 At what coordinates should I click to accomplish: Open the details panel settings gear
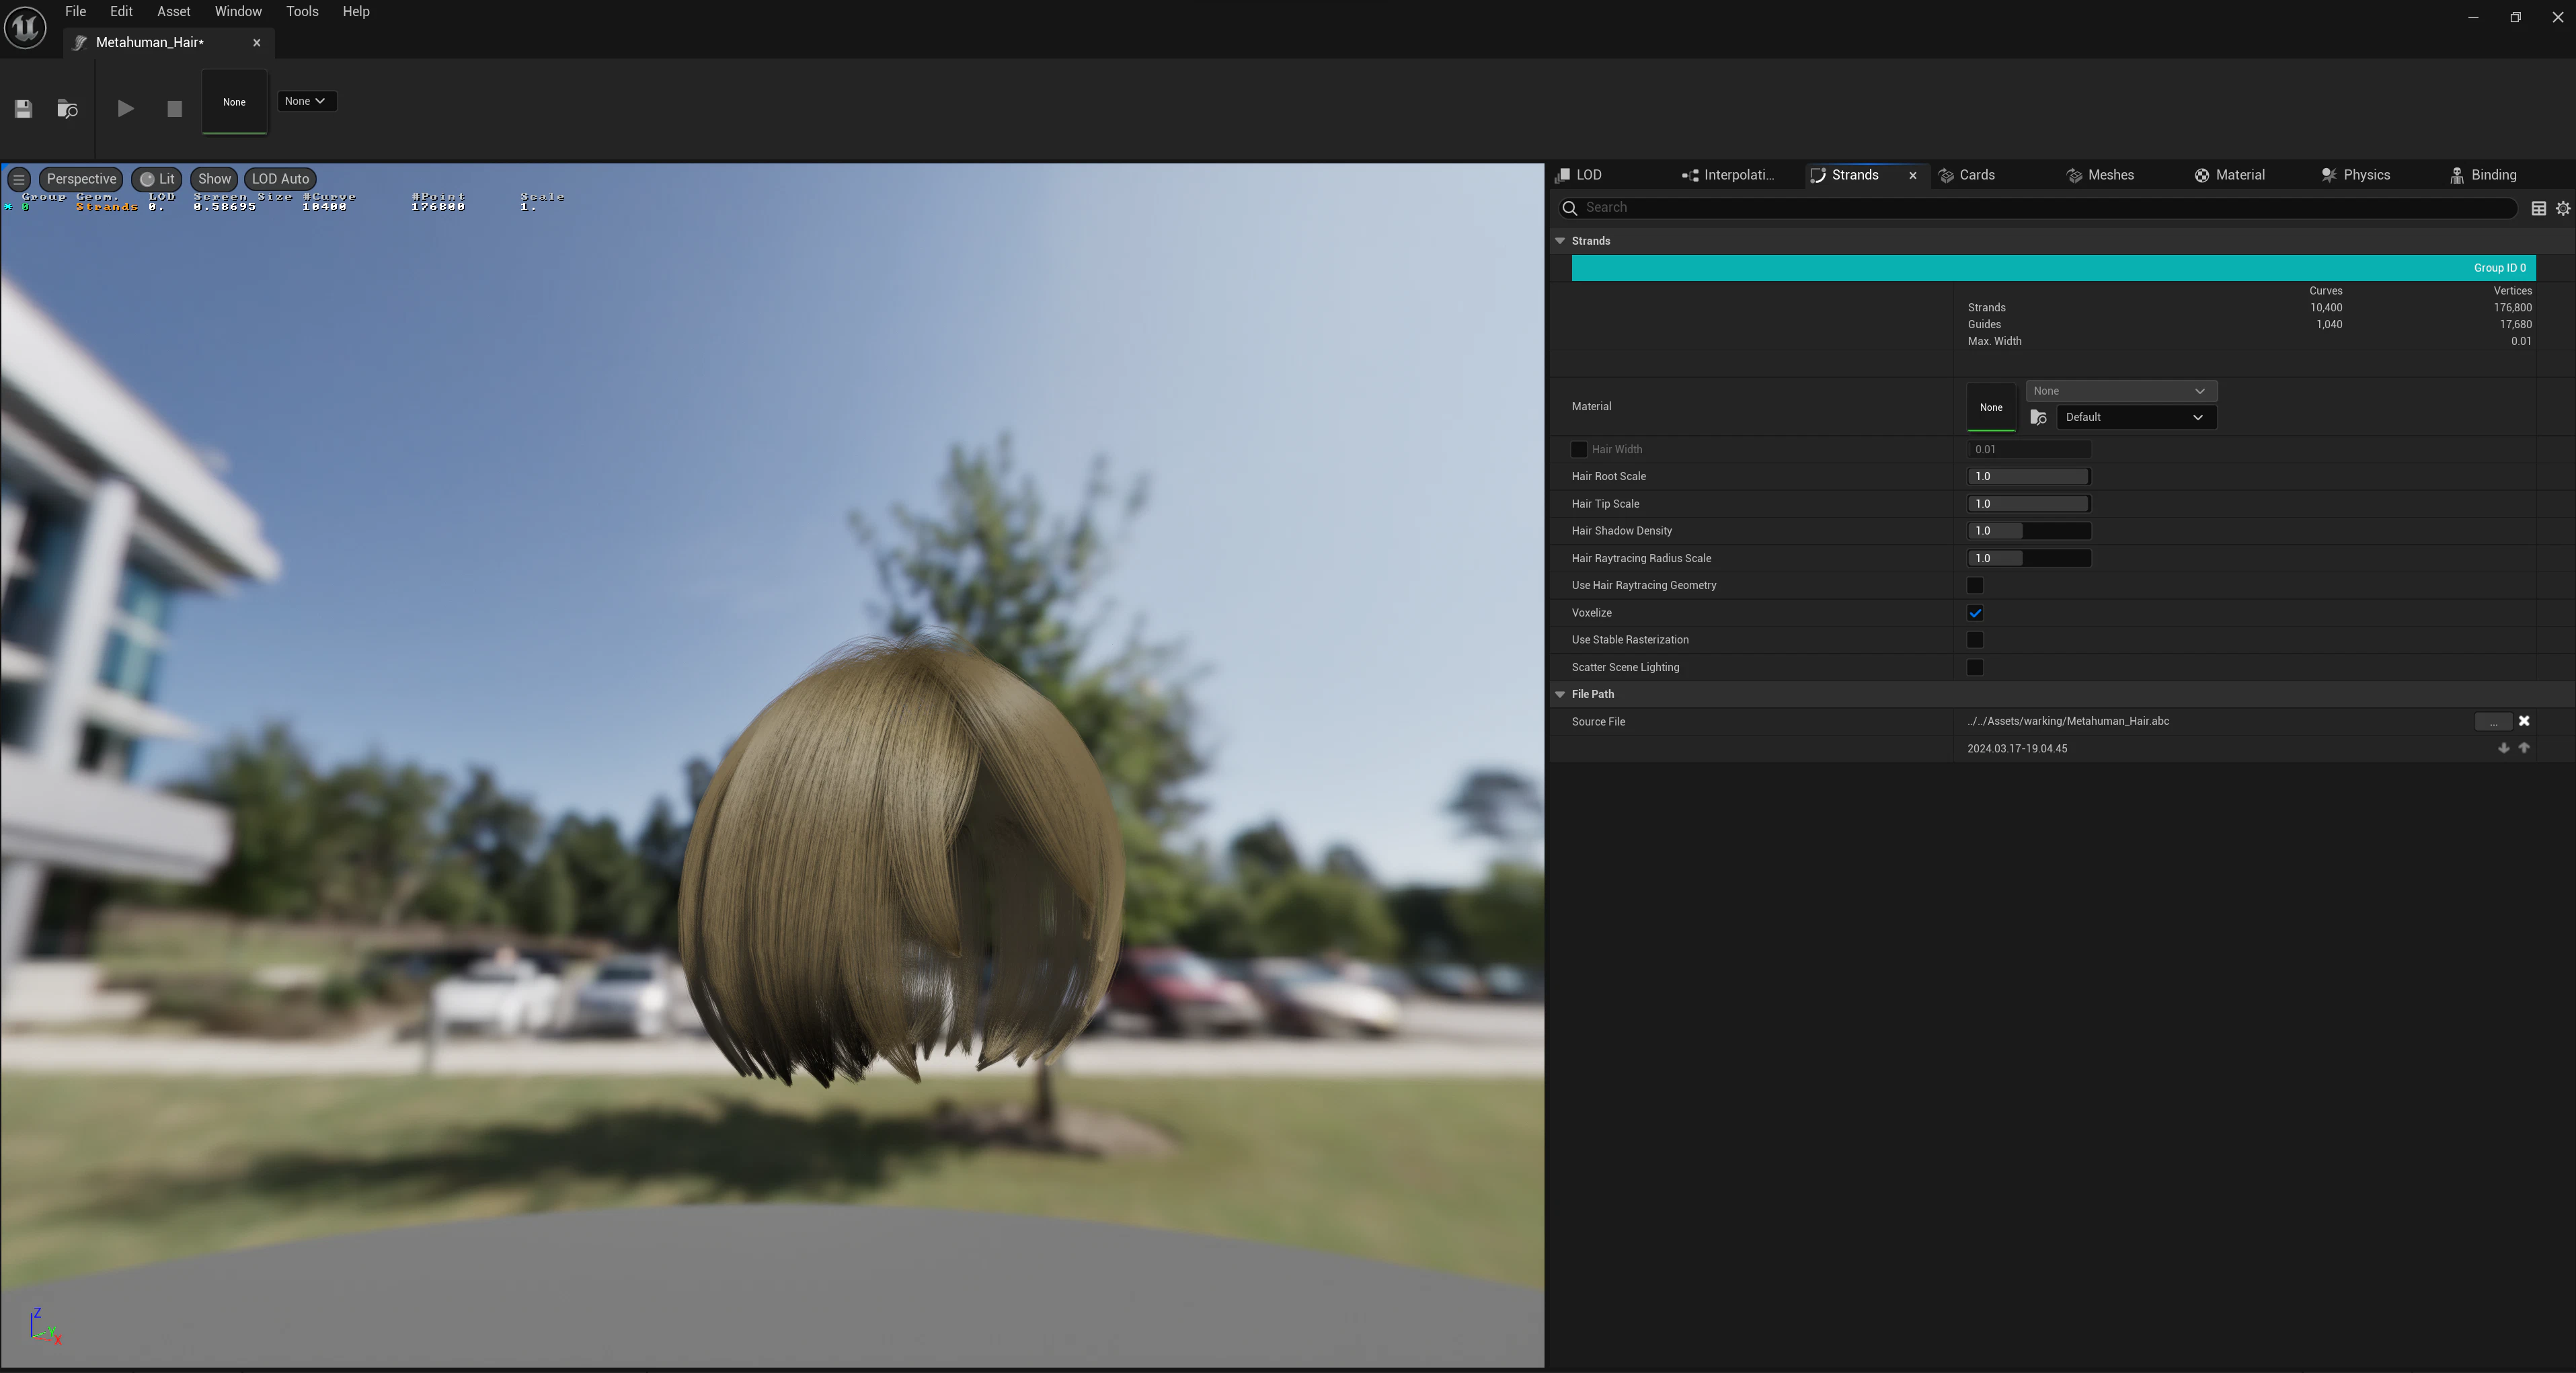[x=2563, y=208]
